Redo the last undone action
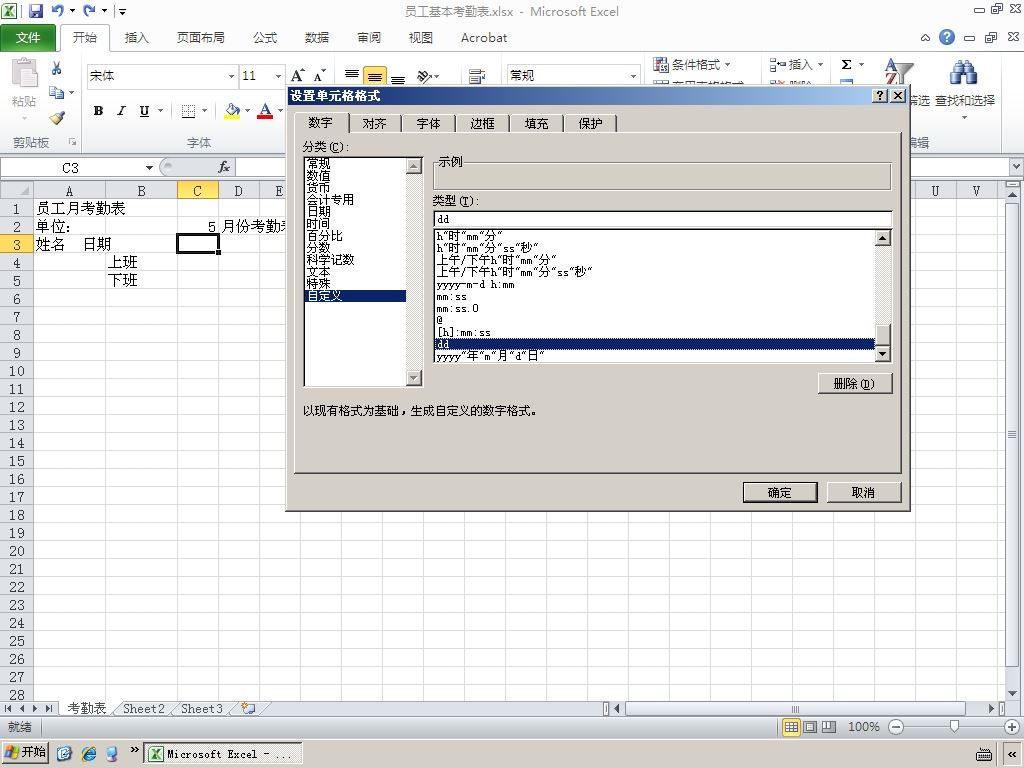Image resolution: width=1024 pixels, height=768 pixels. (89, 10)
